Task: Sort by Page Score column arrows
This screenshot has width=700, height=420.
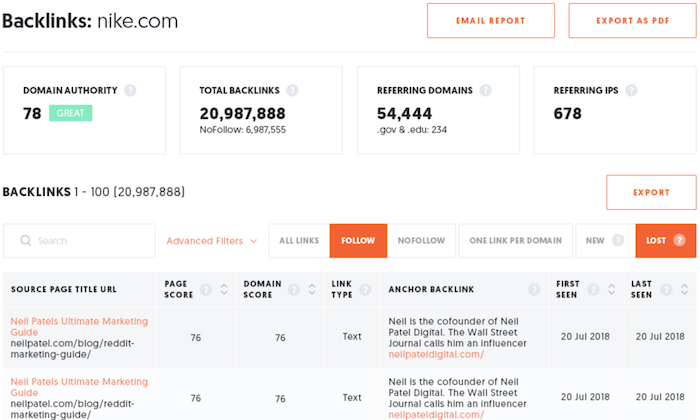Action: 224,290
